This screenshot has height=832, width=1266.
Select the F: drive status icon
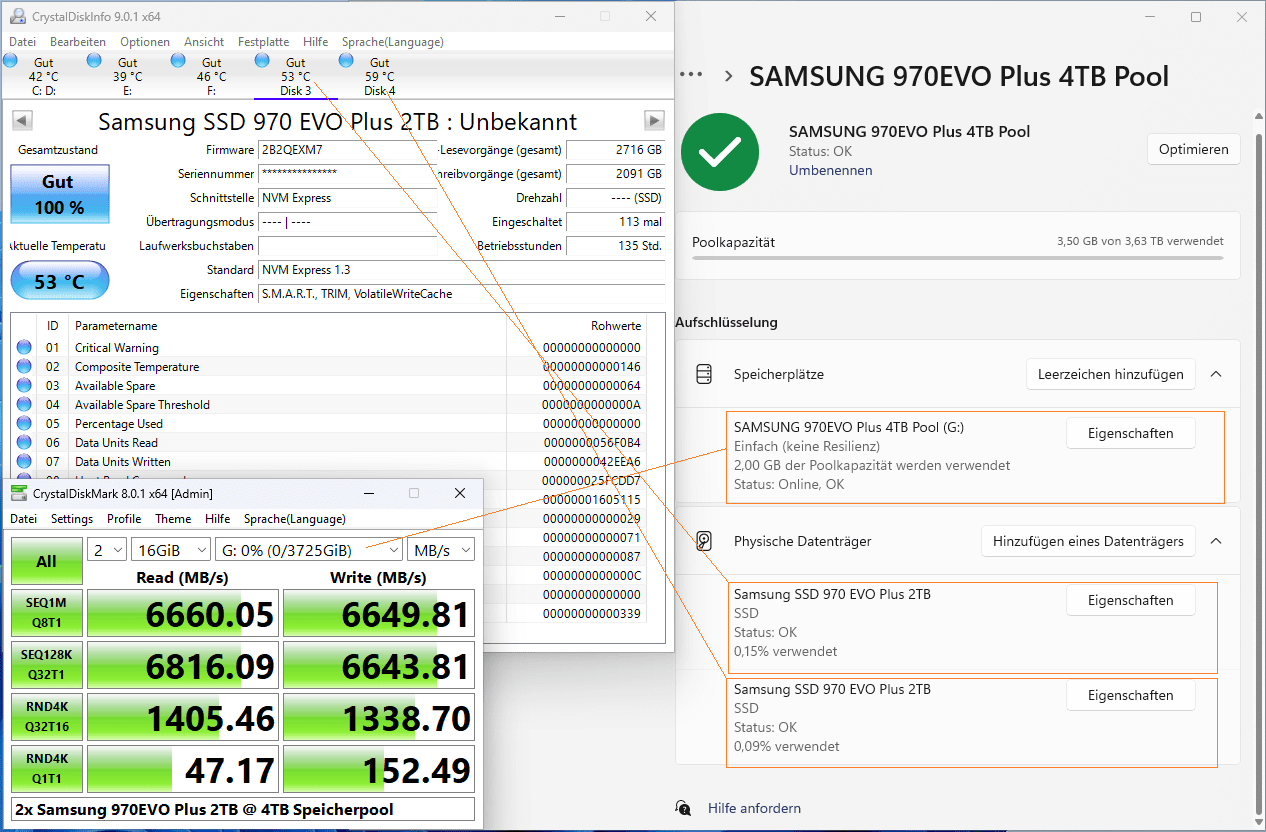point(178,60)
